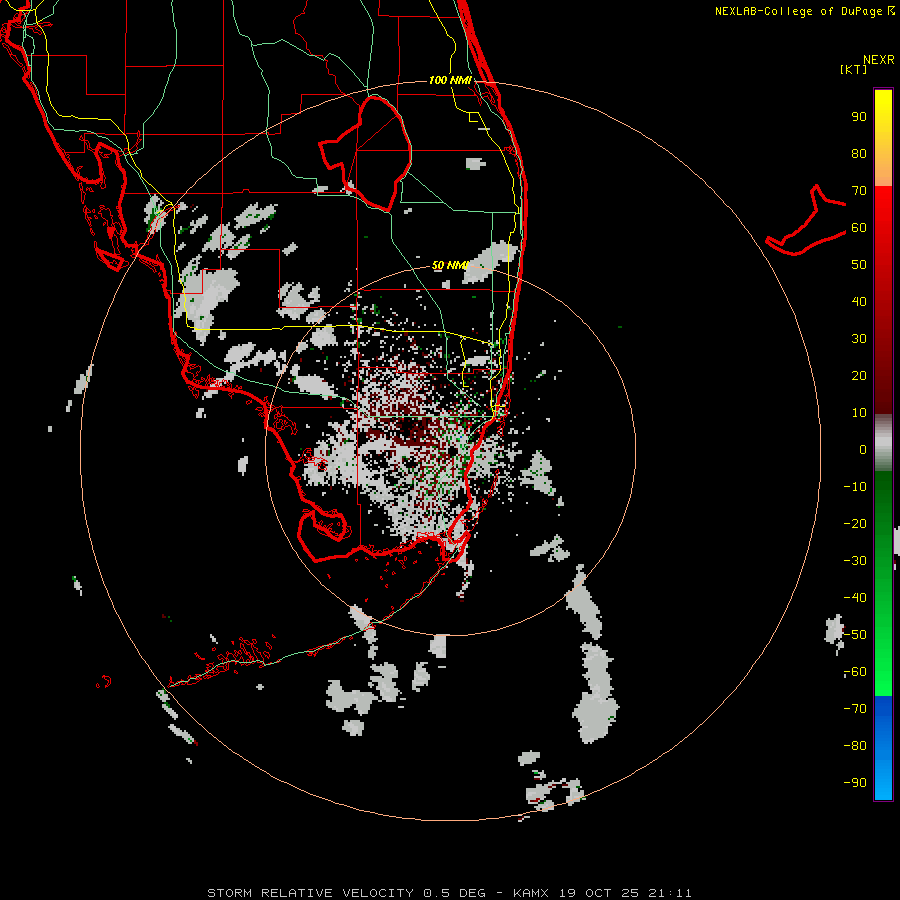Click the -40 knot scale label
The width and height of the screenshot is (900, 900).
pos(855,598)
